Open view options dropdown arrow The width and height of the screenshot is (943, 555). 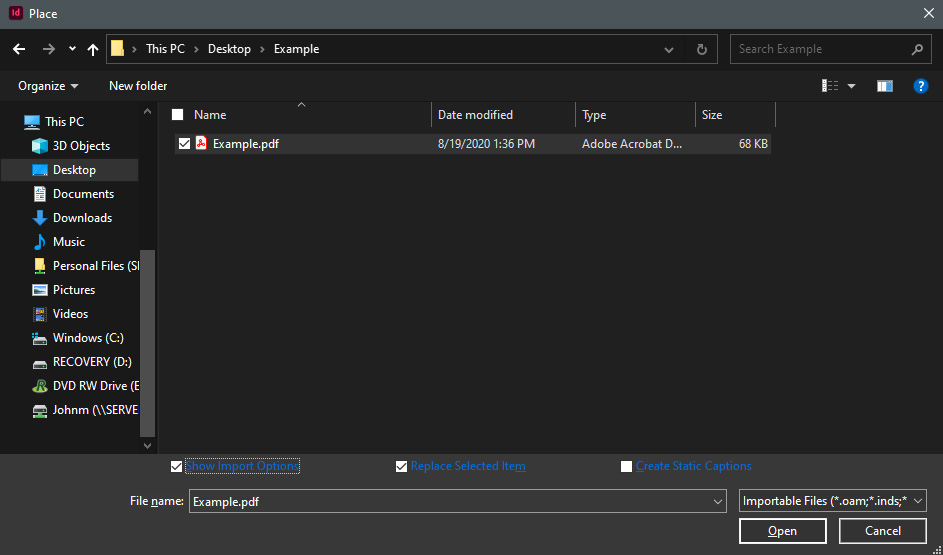[x=852, y=87]
